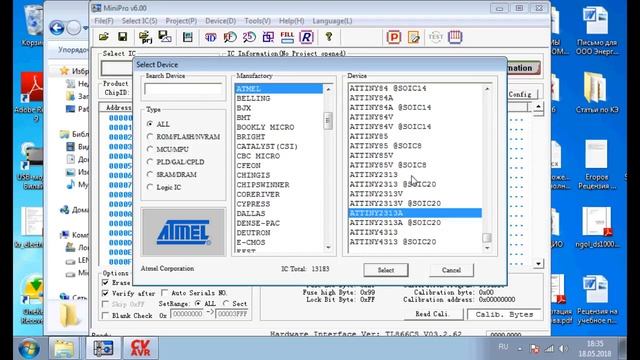Click the Windows Start button
Viewport: 640px width, 360px height.
[29, 349]
